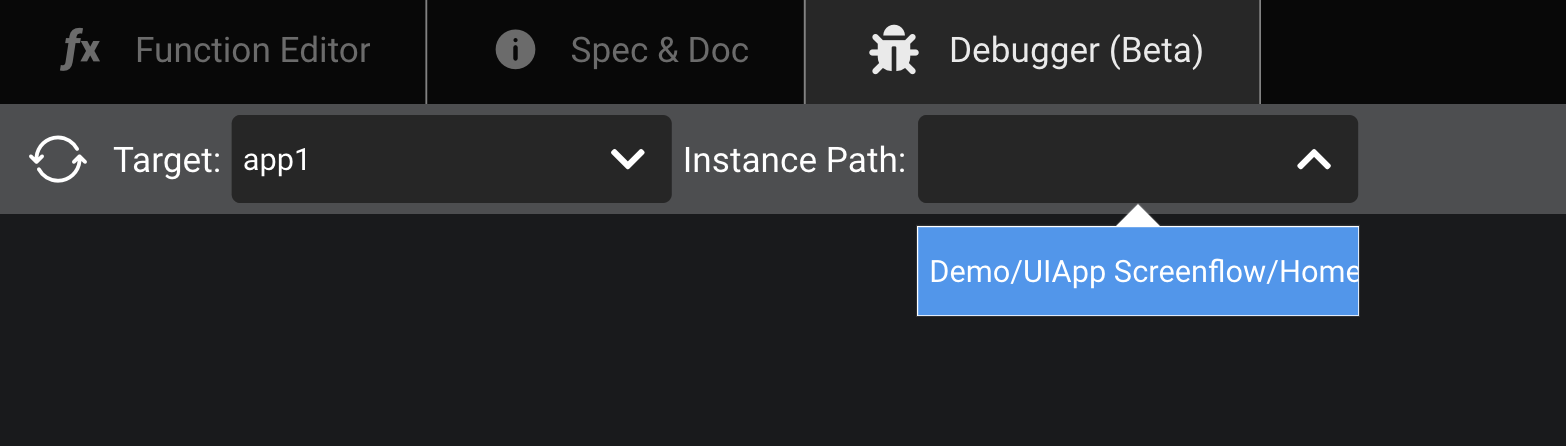Click the Instance Path: label
This screenshot has height=446, width=1566.
794,159
